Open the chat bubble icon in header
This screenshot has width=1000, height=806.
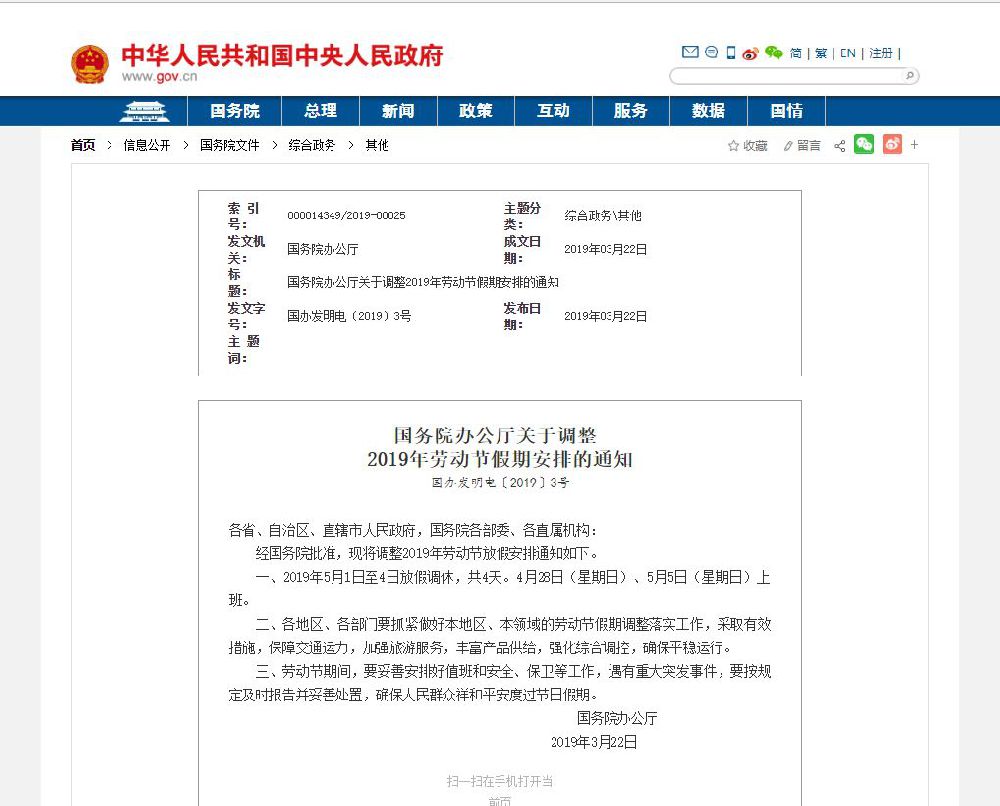[x=712, y=52]
